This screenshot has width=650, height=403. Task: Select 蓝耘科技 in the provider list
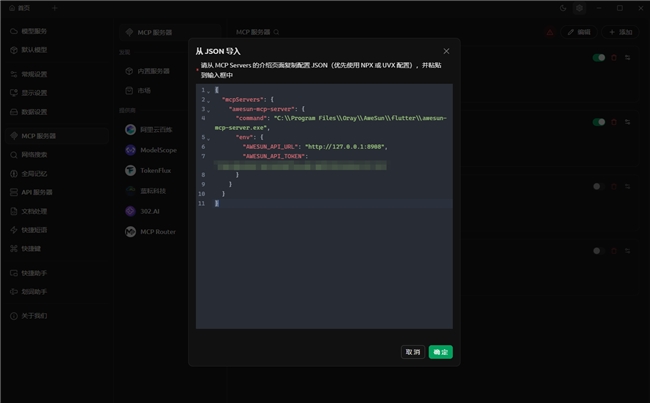point(151,191)
